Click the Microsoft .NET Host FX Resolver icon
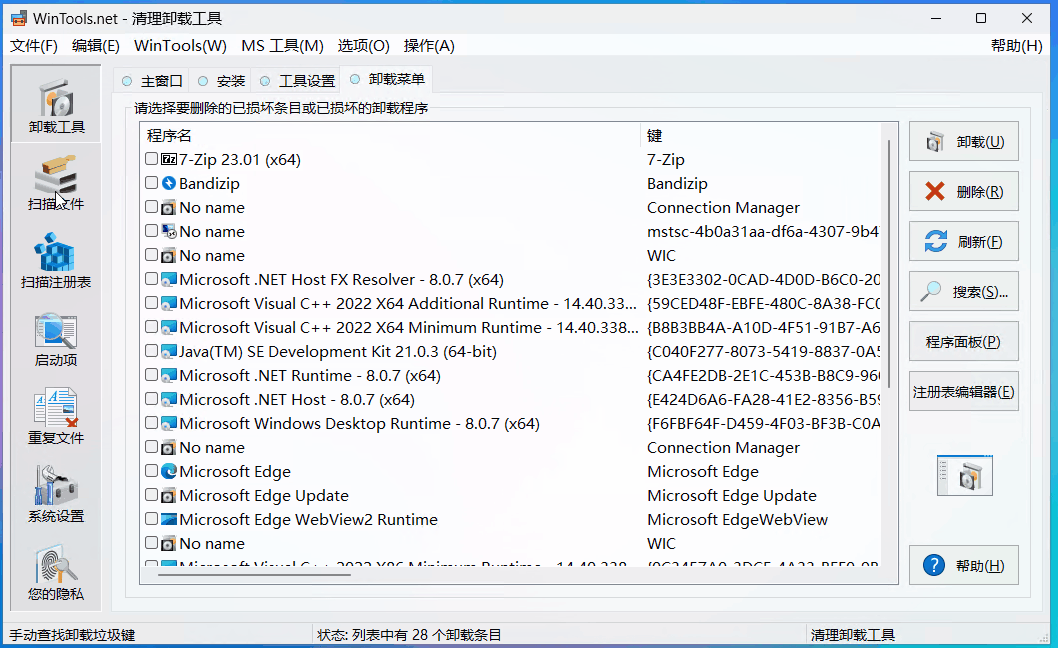The image size is (1058, 648). (x=169, y=279)
